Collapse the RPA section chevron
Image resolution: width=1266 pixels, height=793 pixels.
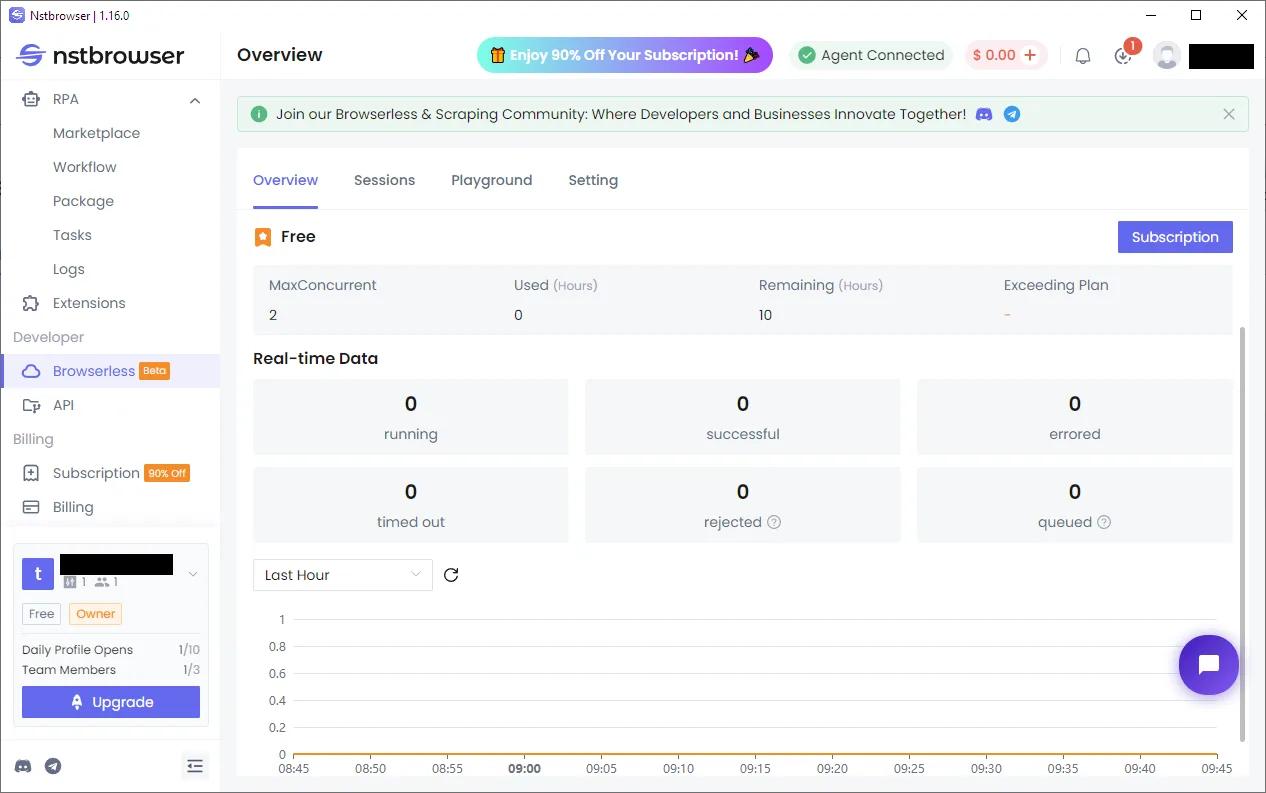point(195,100)
